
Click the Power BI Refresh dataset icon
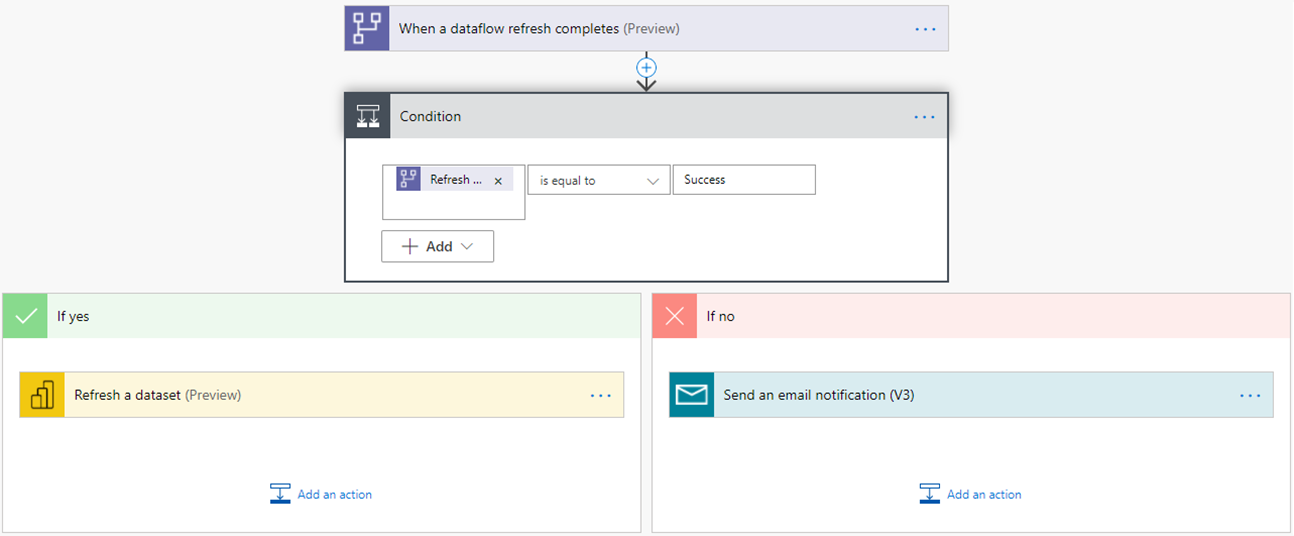click(x=42, y=395)
